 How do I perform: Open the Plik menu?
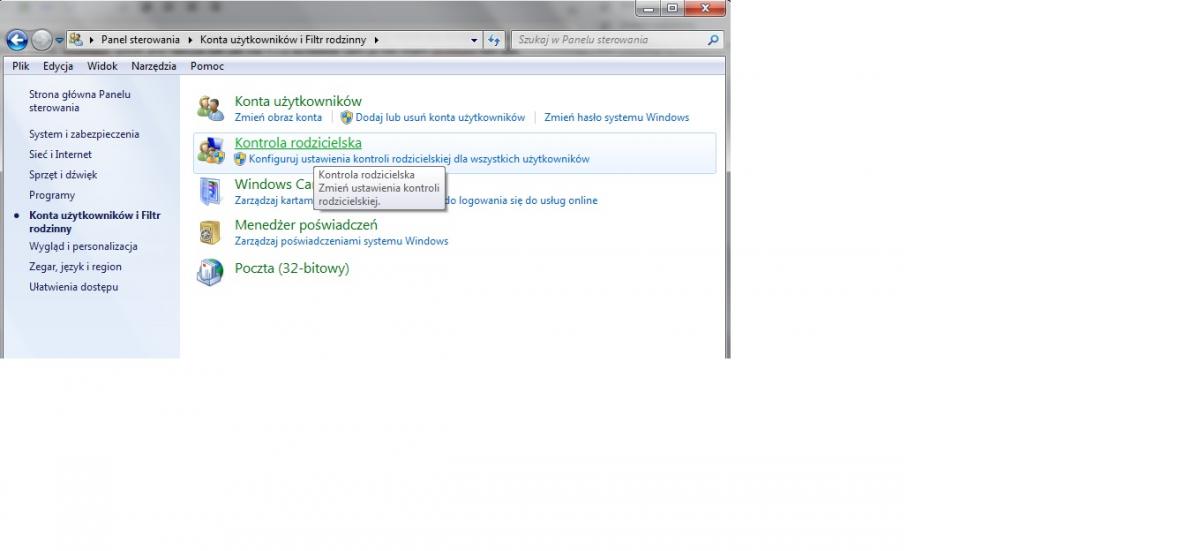click(x=21, y=66)
